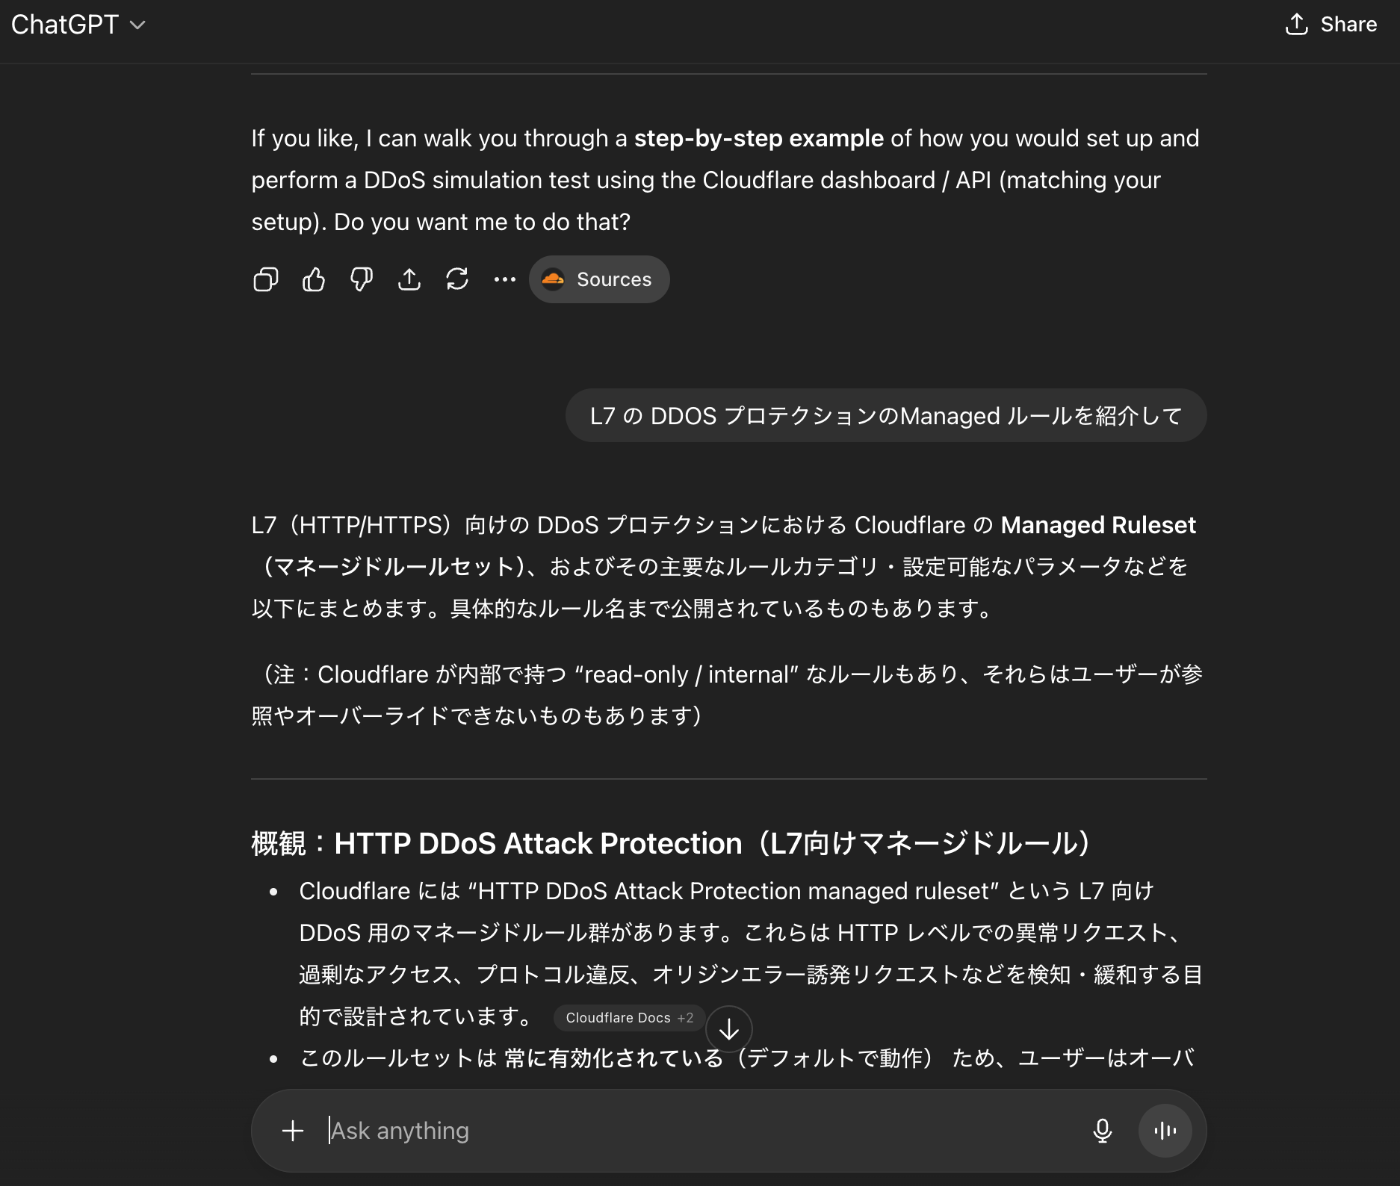Jump to bottom with the down-arrow button

[x=729, y=1029]
